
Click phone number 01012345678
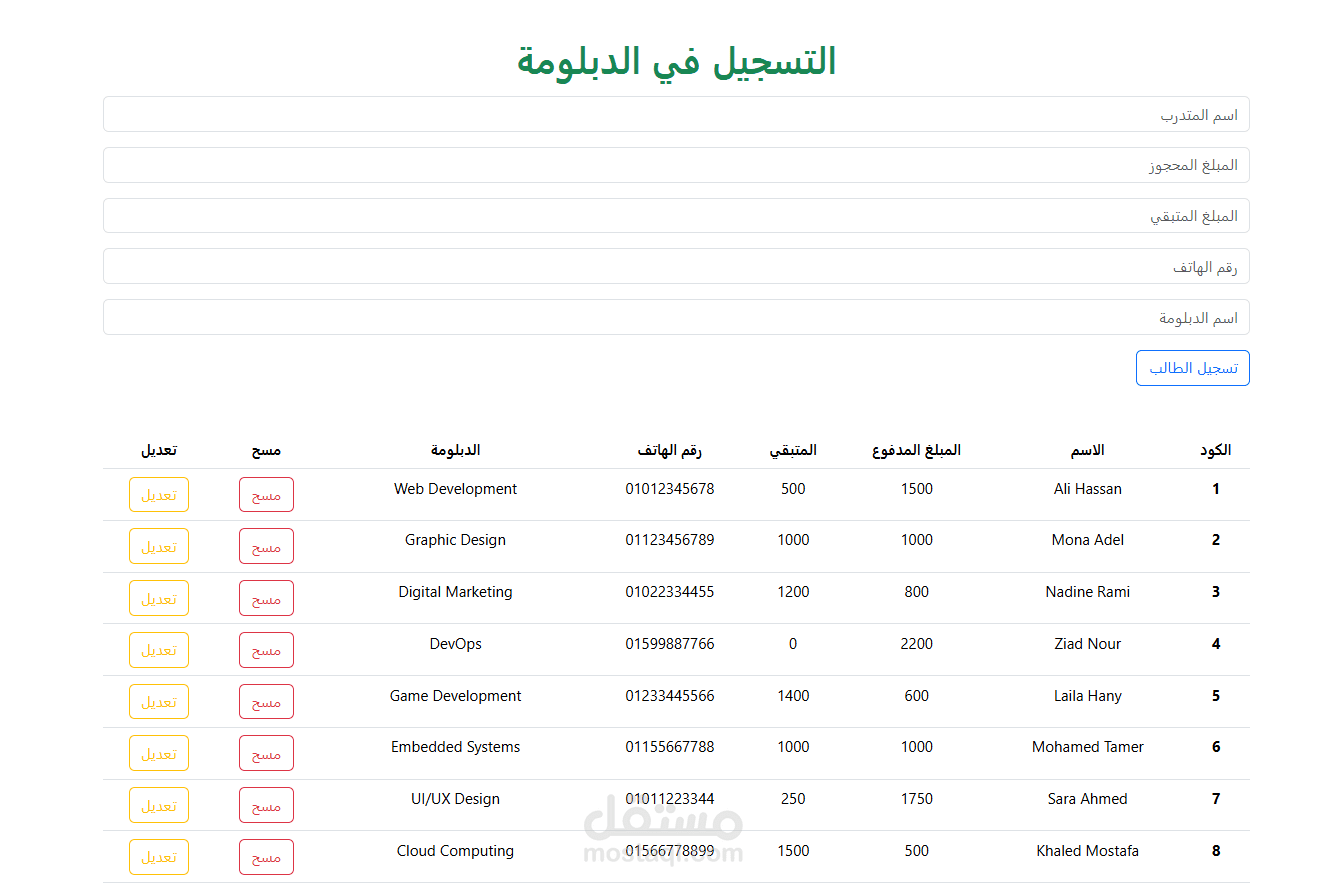point(670,489)
